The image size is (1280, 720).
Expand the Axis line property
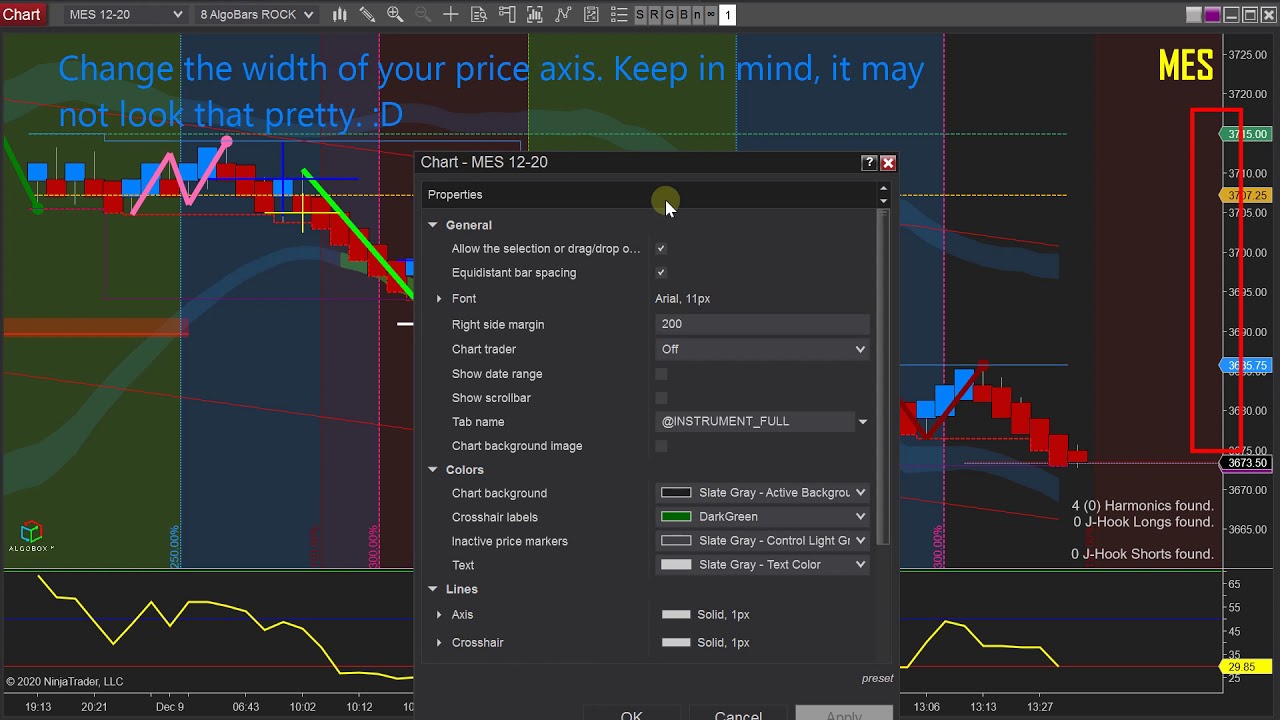tap(439, 615)
